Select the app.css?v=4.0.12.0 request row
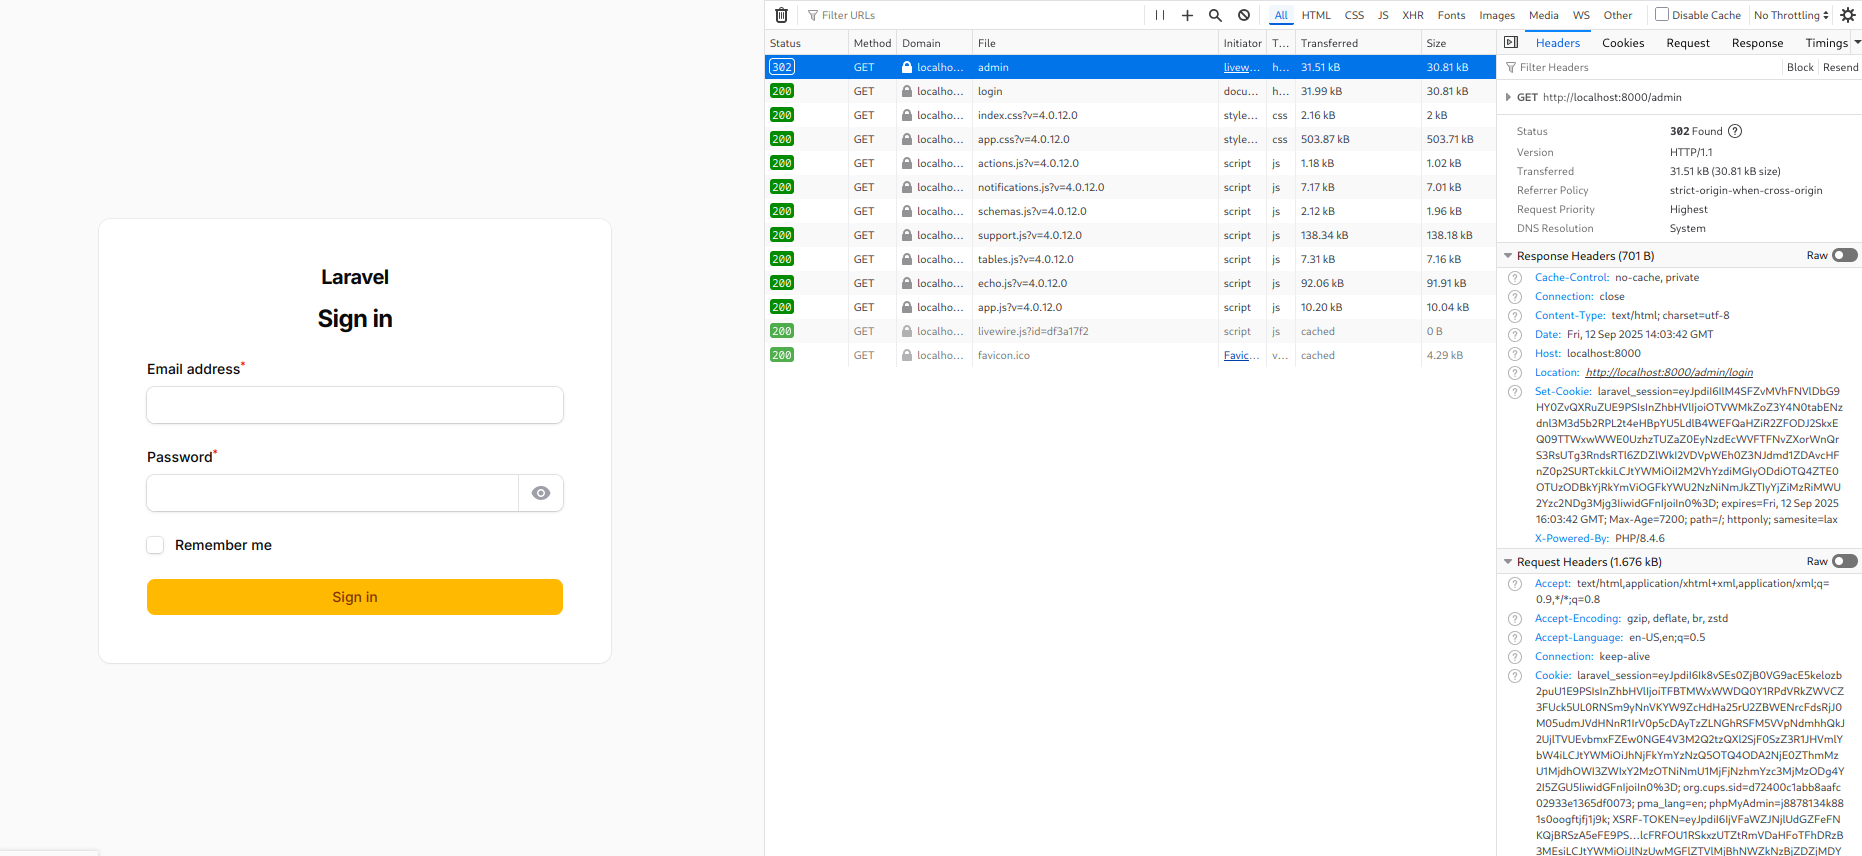The height and width of the screenshot is (856, 1862). point(1130,139)
